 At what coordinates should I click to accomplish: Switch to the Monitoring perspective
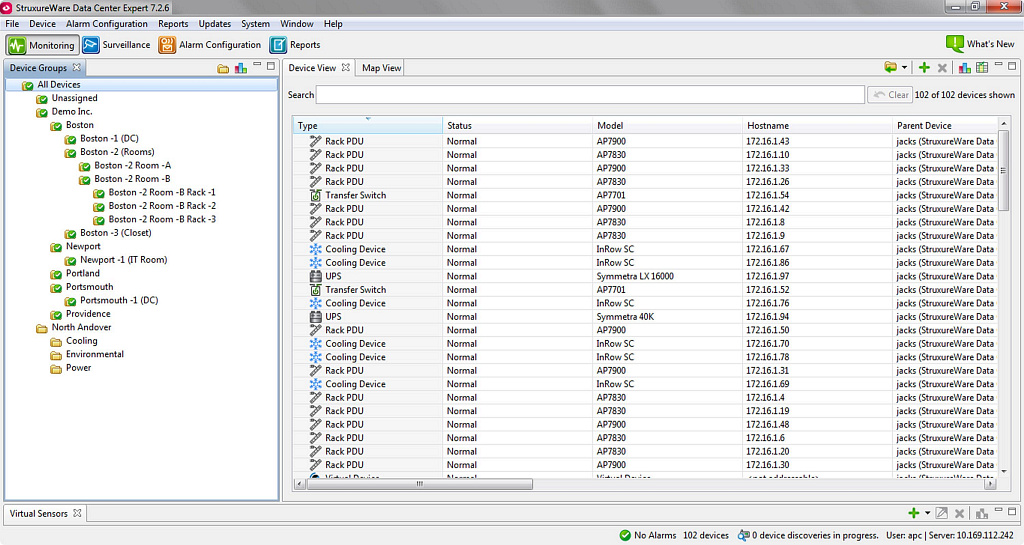click(x=42, y=45)
